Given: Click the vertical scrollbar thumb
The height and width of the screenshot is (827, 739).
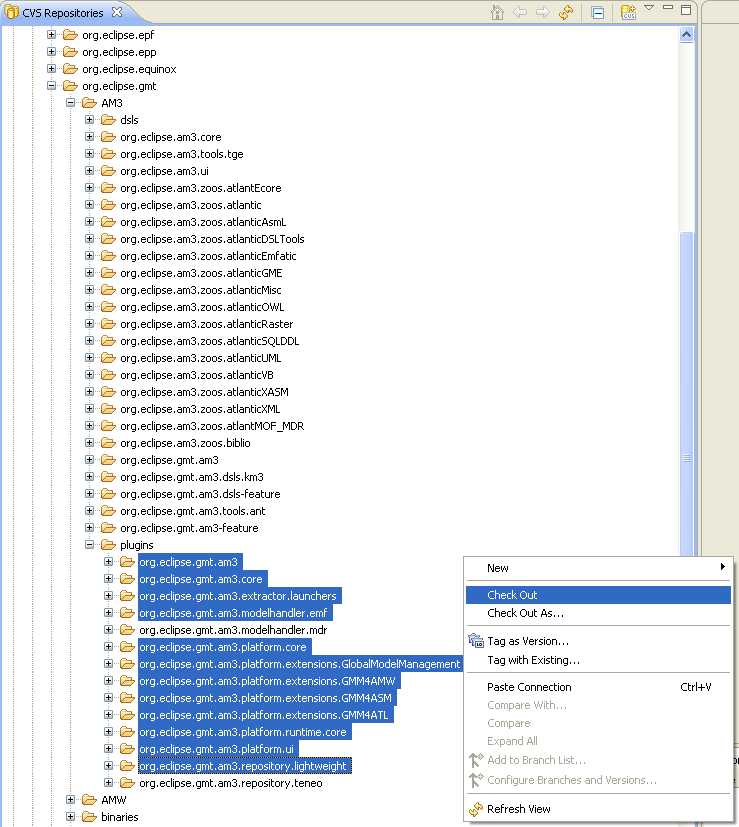Looking at the screenshot, I should (x=686, y=394).
